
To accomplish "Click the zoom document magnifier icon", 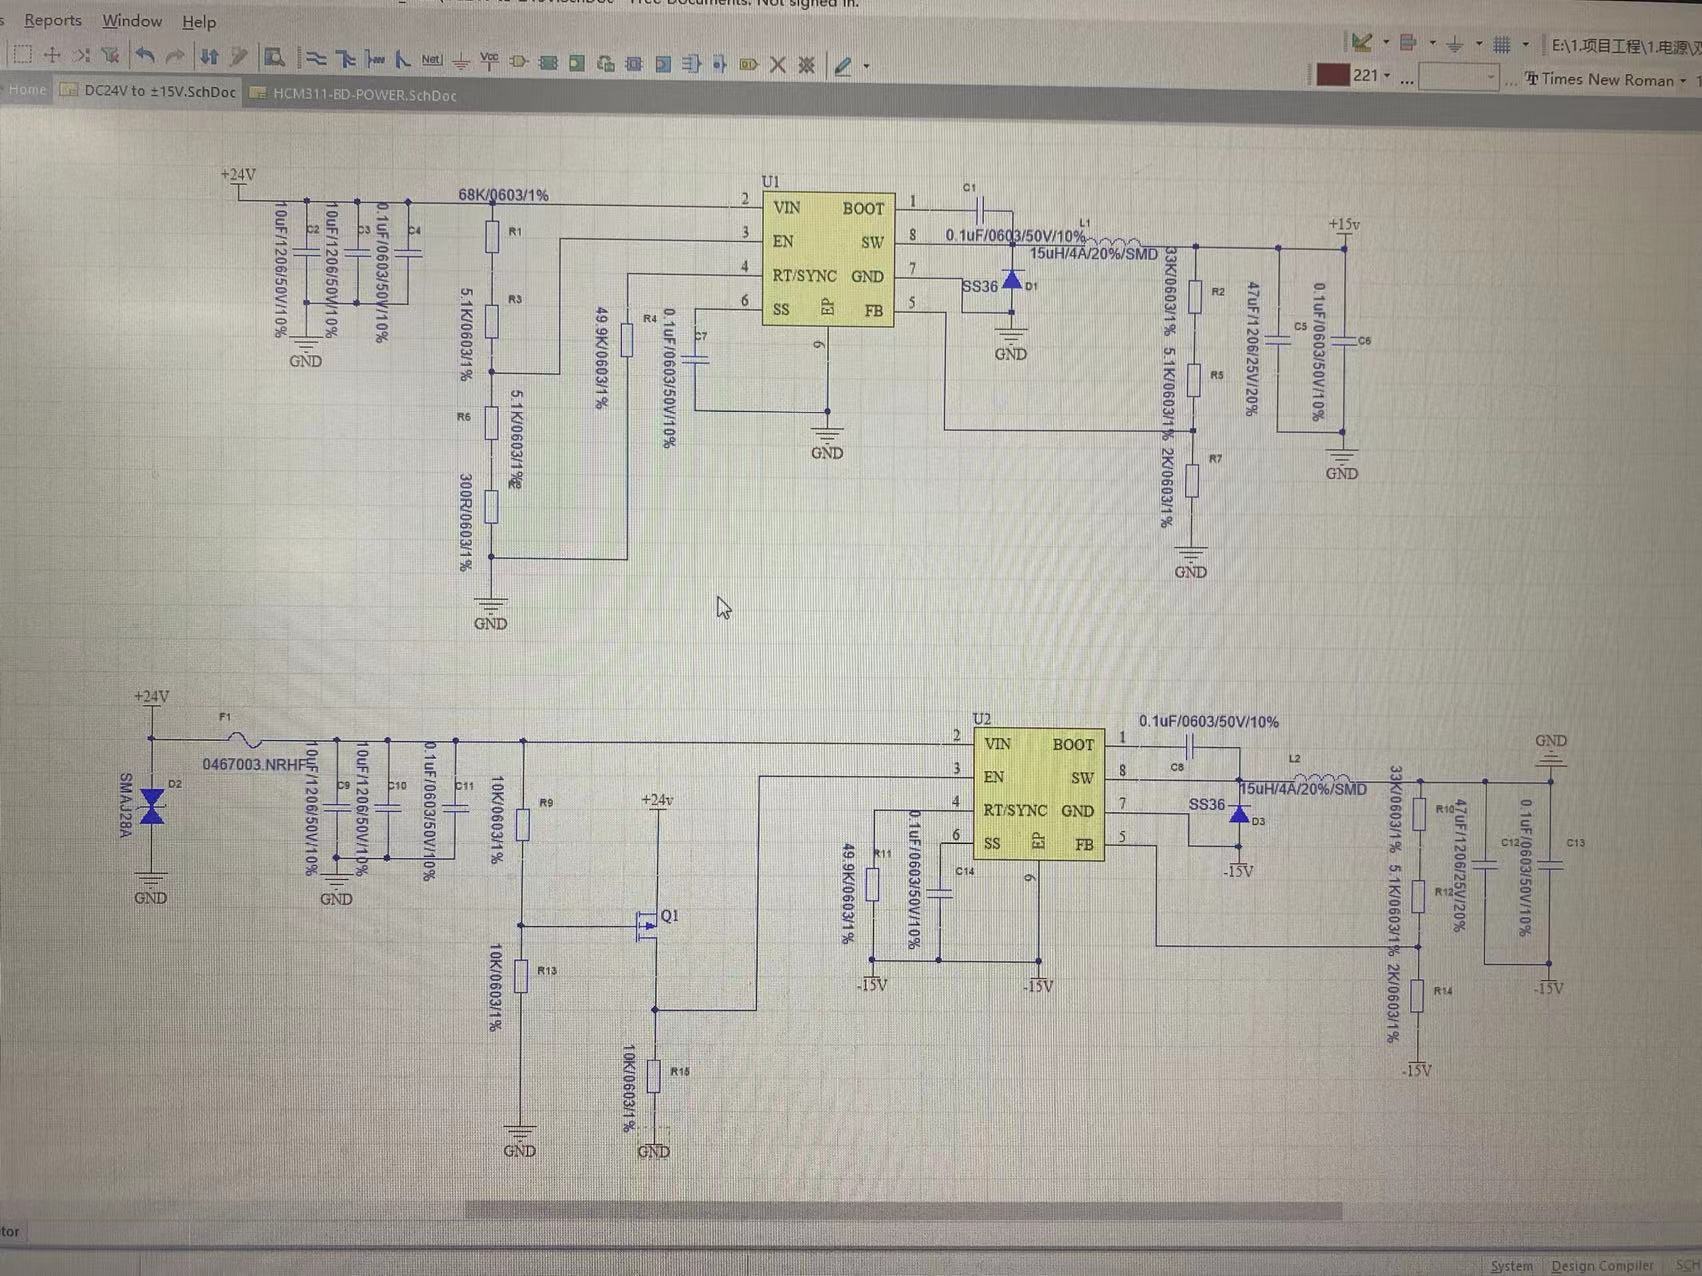I will [274, 58].
